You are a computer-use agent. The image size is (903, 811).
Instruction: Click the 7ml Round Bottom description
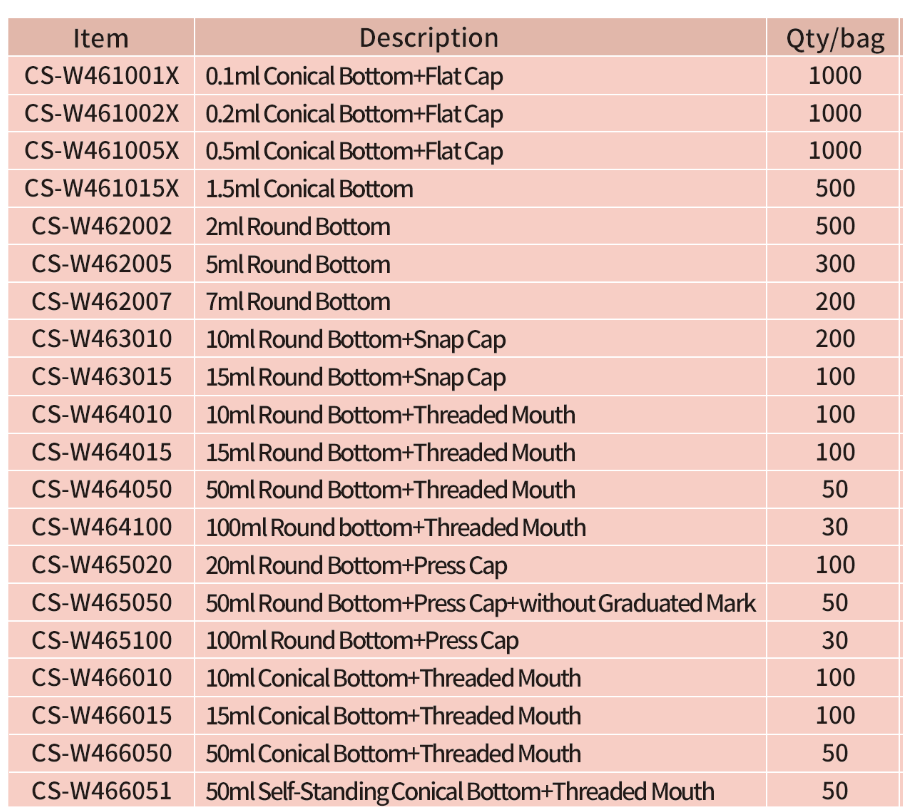(298, 302)
